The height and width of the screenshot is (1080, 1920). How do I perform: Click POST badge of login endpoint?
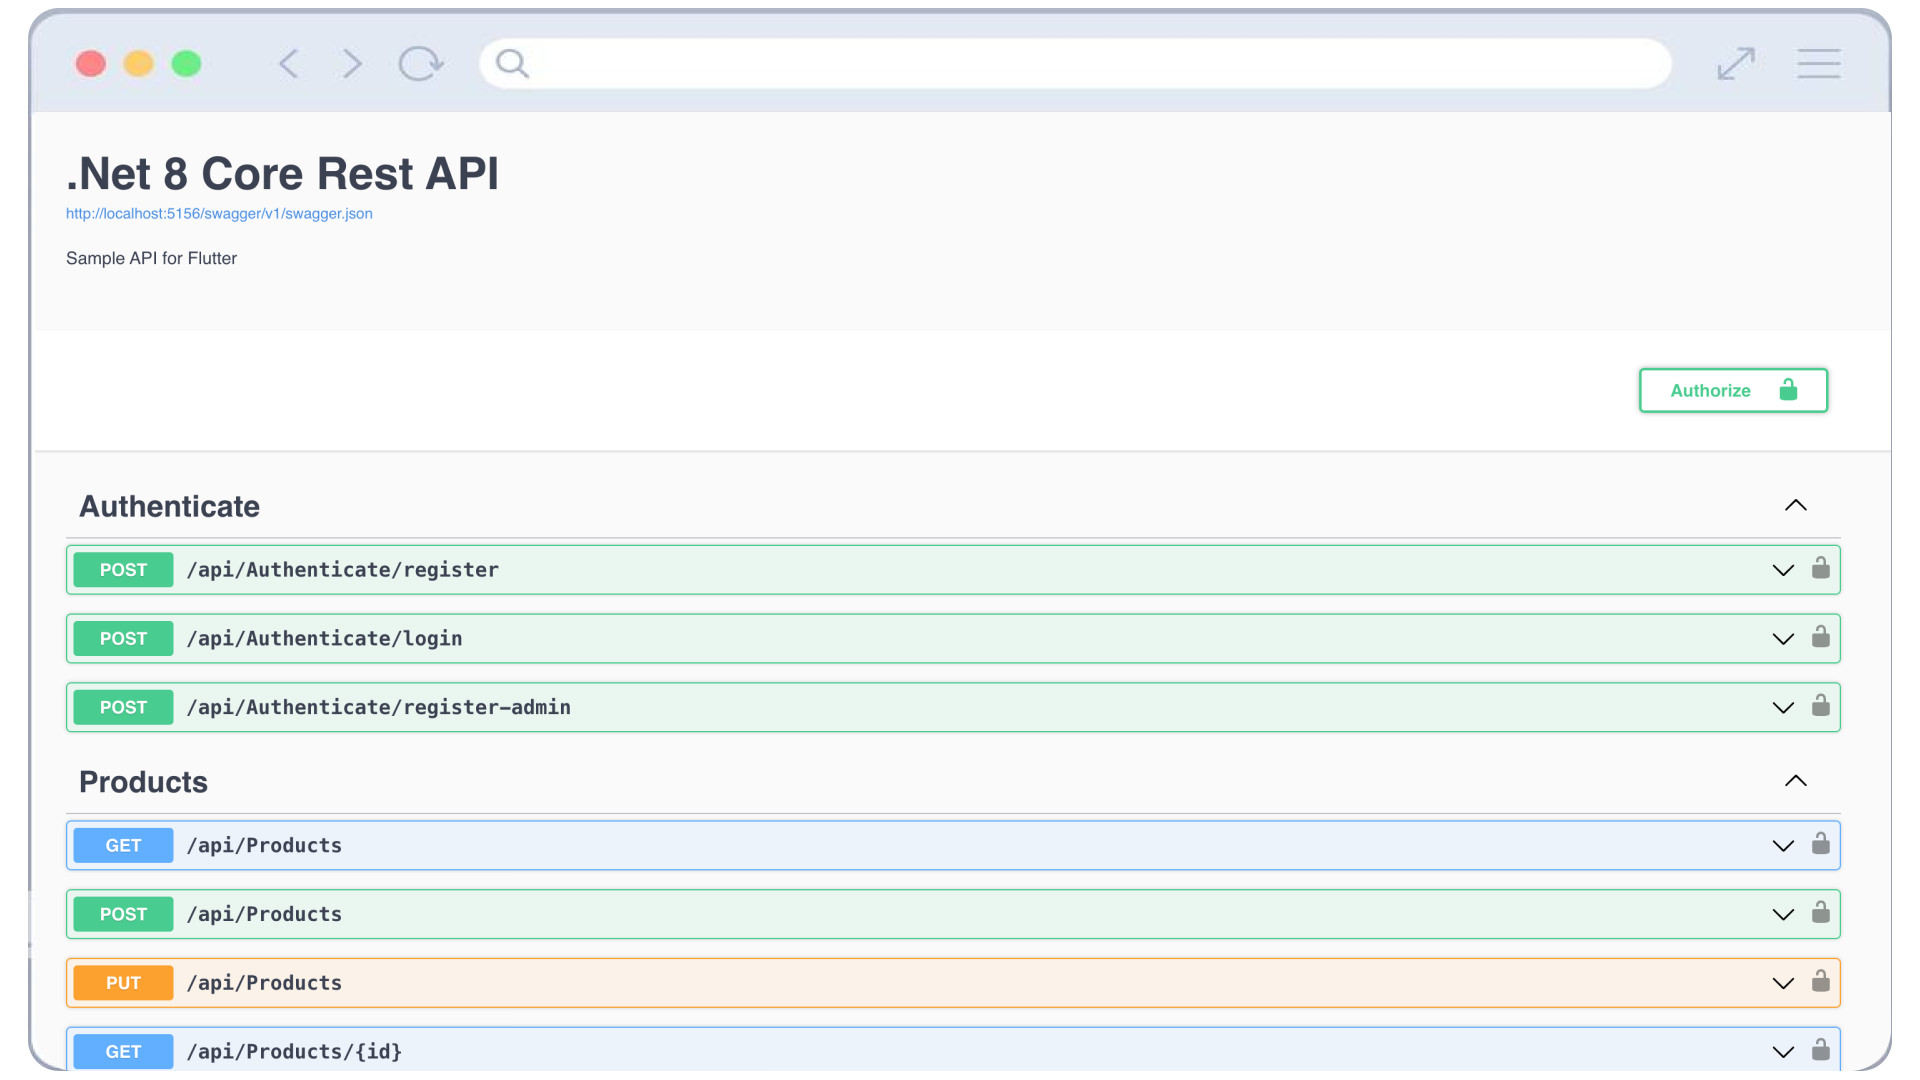click(123, 639)
